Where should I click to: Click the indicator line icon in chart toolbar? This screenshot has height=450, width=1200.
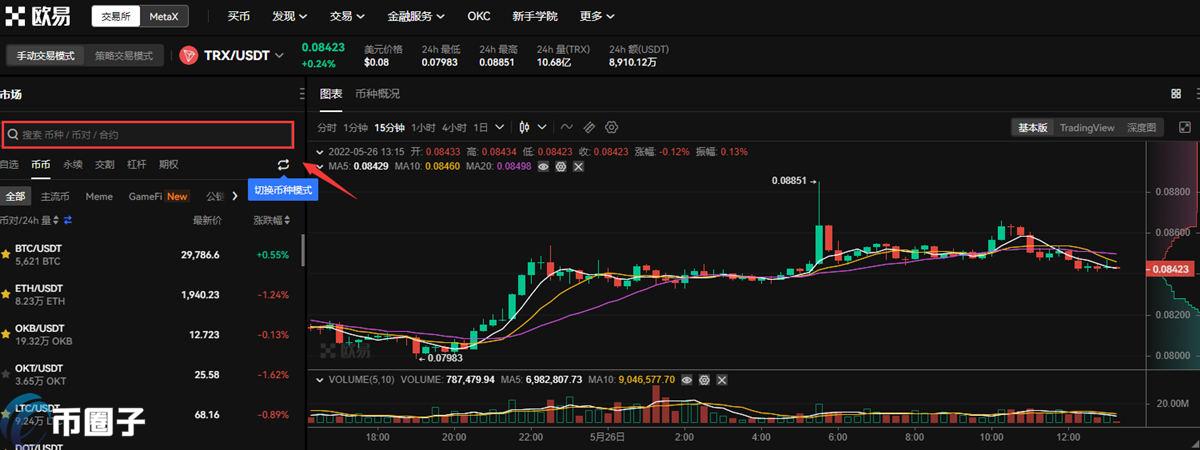pos(566,127)
